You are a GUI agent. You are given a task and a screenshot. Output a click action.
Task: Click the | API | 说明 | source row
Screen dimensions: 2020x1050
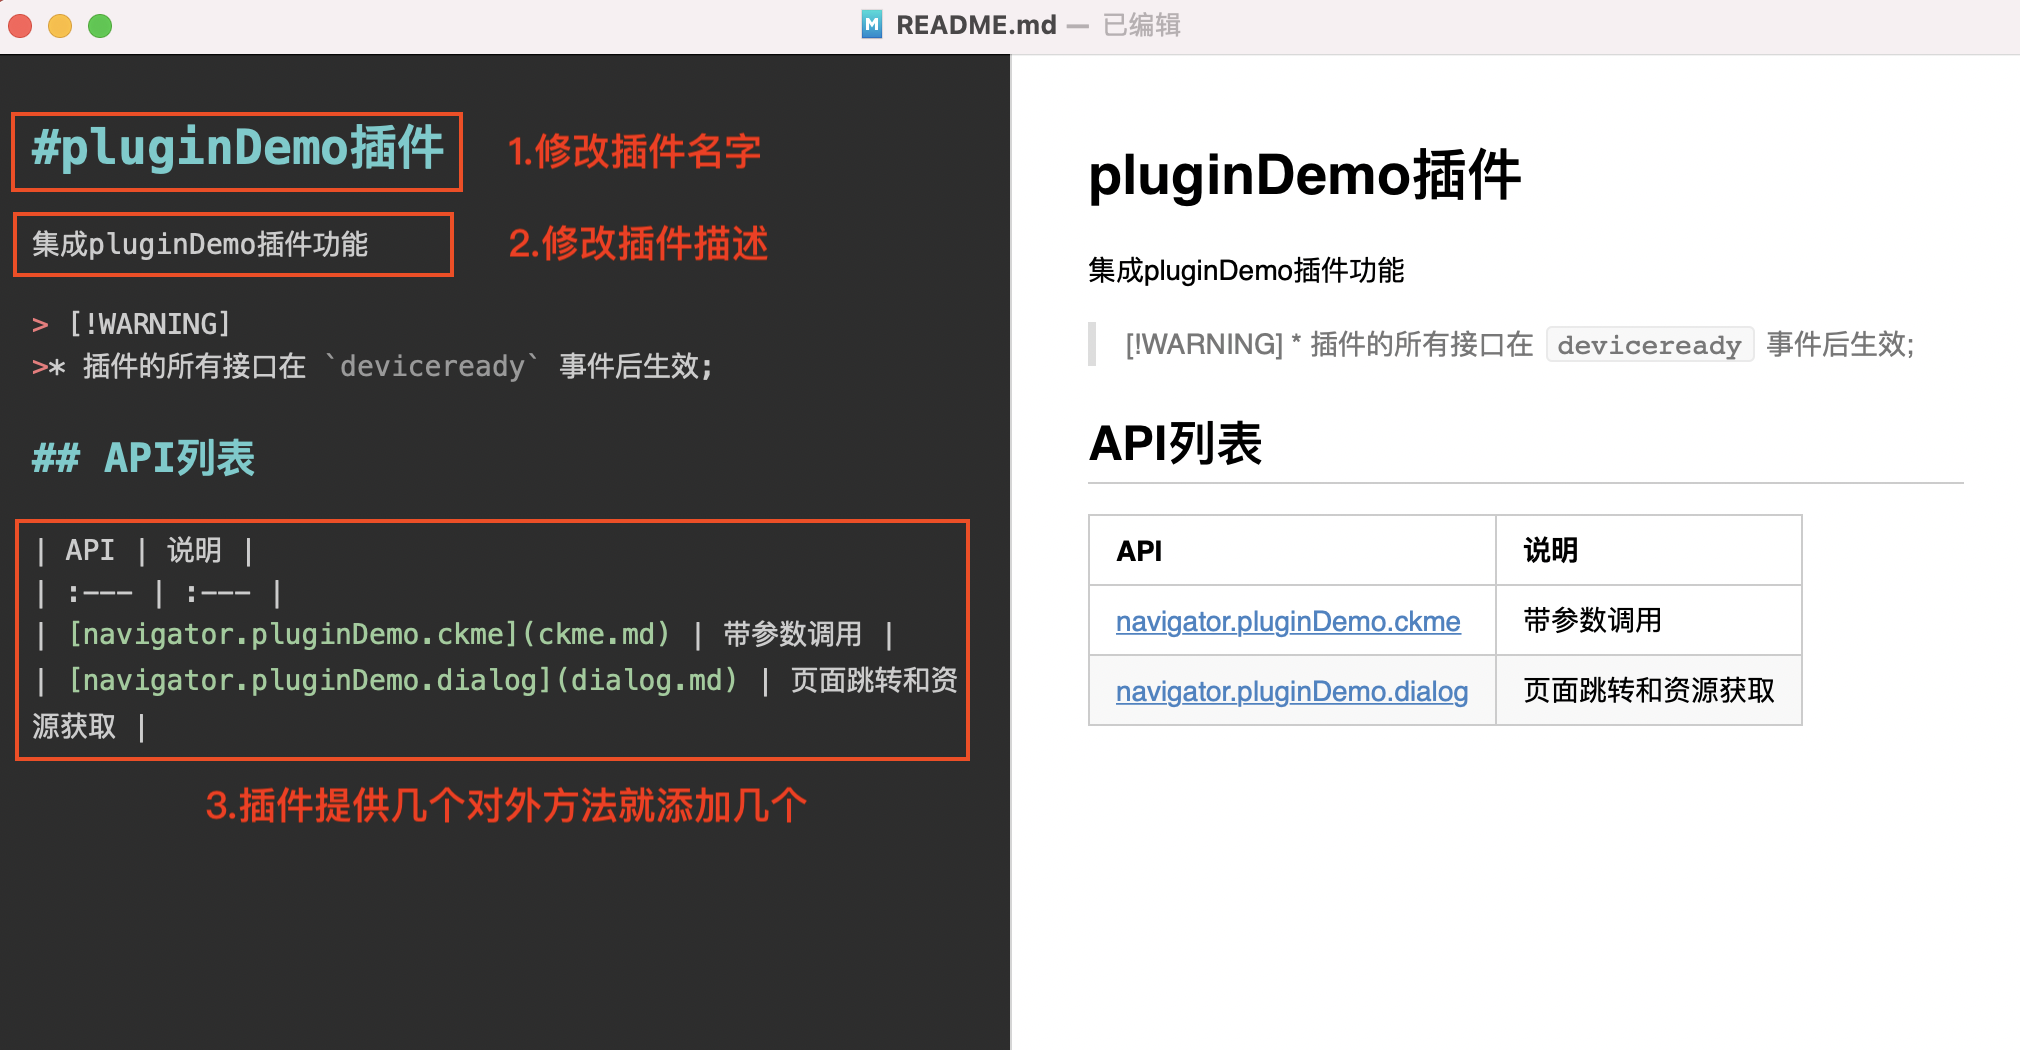[145, 550]
